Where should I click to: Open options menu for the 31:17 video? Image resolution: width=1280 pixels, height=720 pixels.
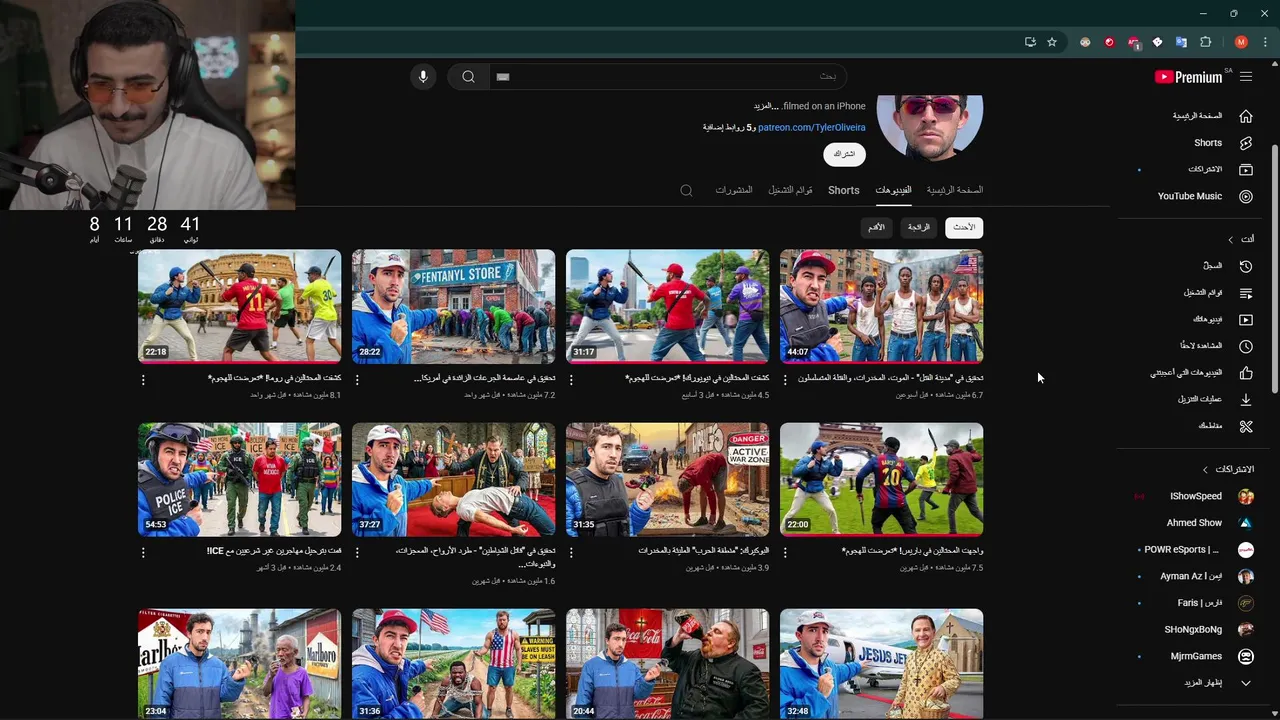click(x=571, y=380)
